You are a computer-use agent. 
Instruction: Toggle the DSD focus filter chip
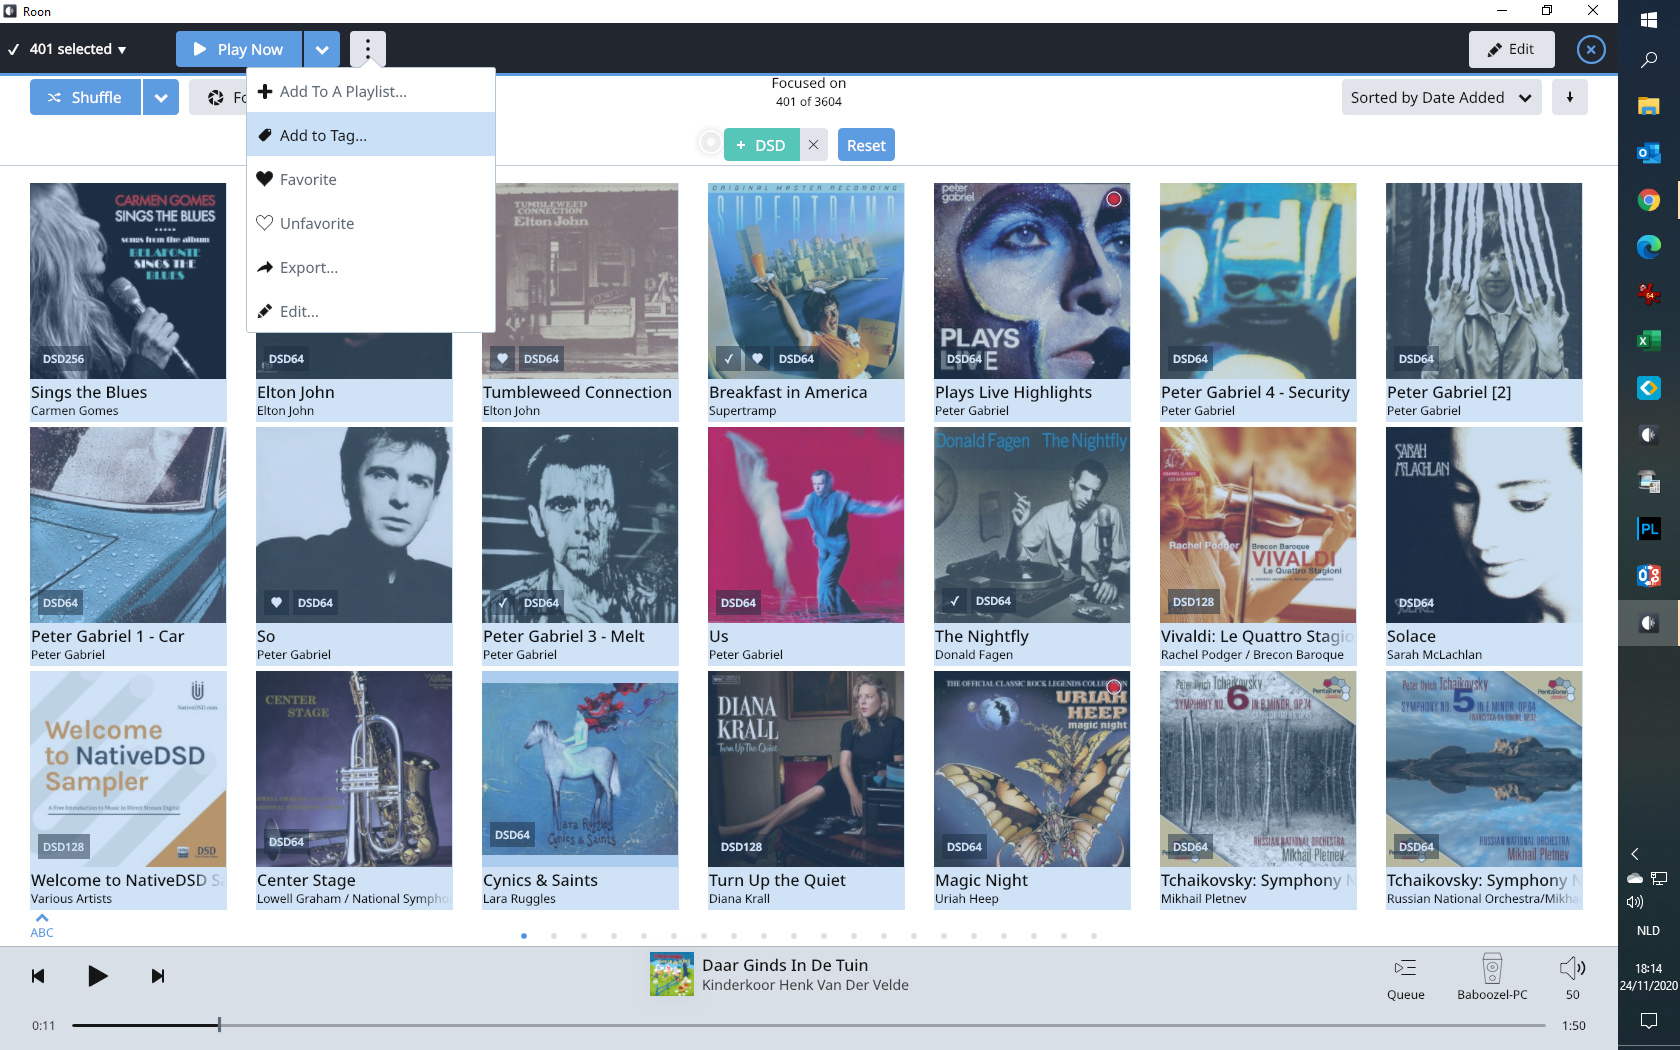tap(761, 145)
